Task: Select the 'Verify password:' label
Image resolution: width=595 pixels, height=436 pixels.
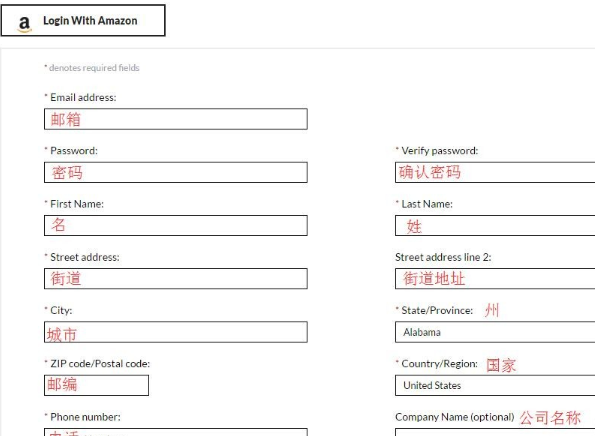Action: point(439,151)
